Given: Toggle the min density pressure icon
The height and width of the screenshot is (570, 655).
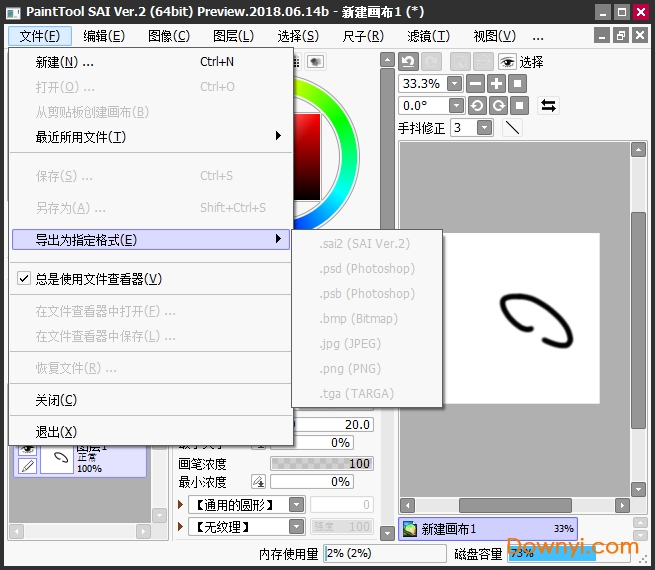Looking at the screenshot, I should point(258,482).
